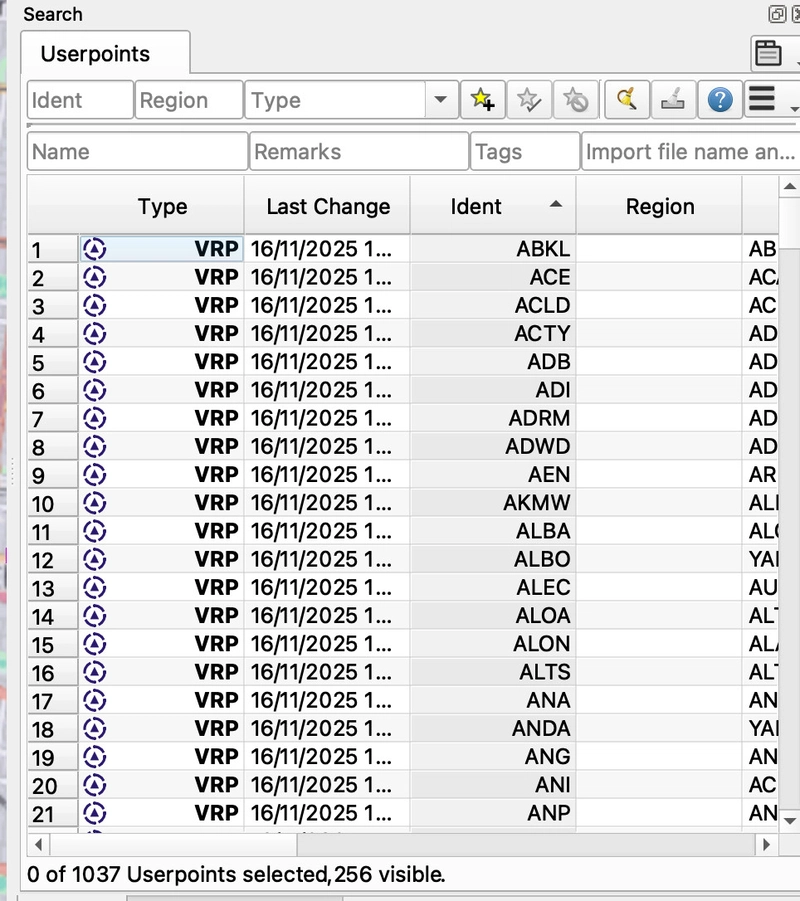Sort by the Last Change column header

326,206
